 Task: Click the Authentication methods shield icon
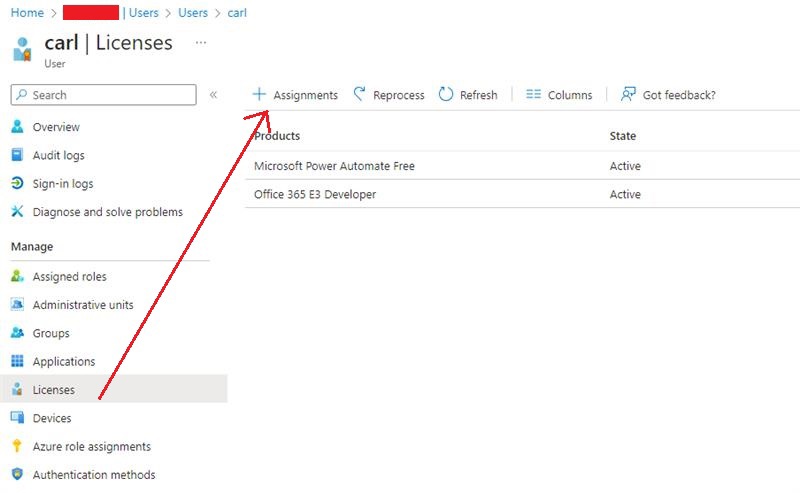coord(17,474)
